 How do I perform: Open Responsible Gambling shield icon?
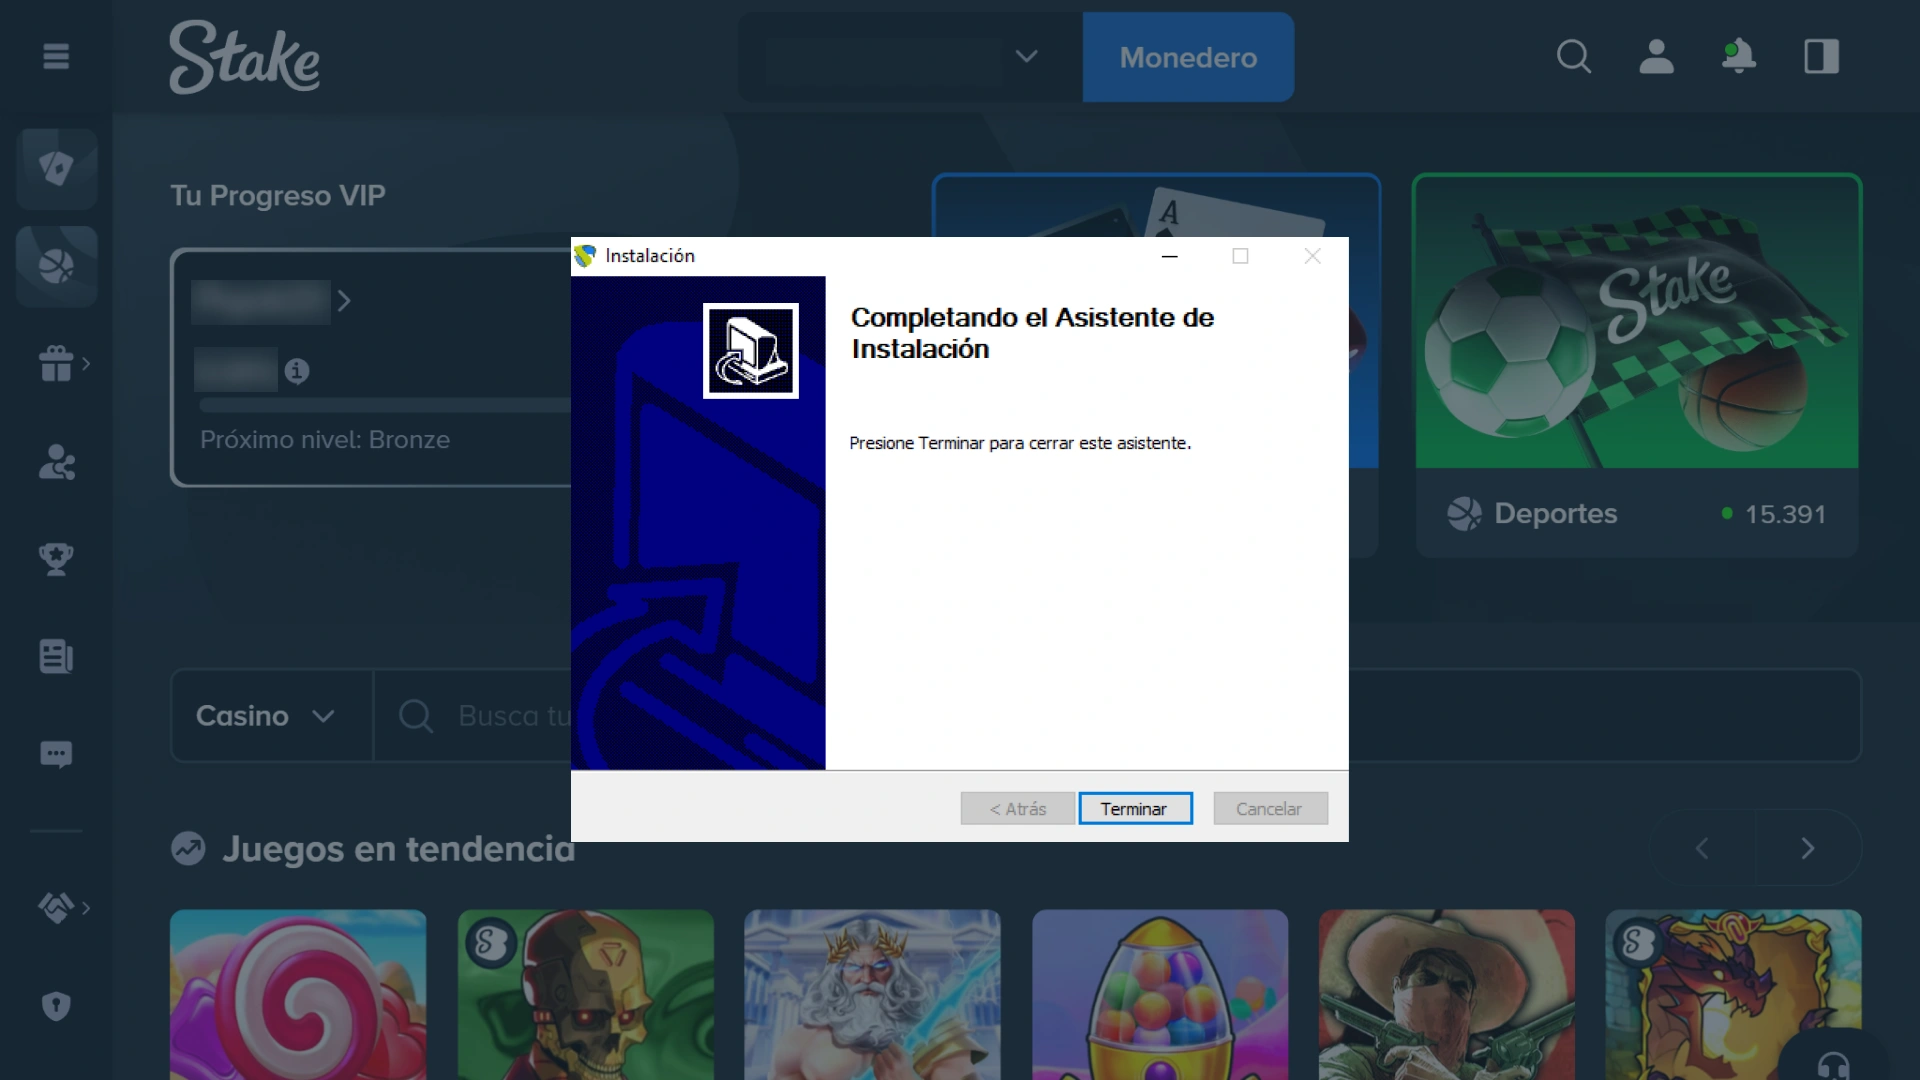56,1006
